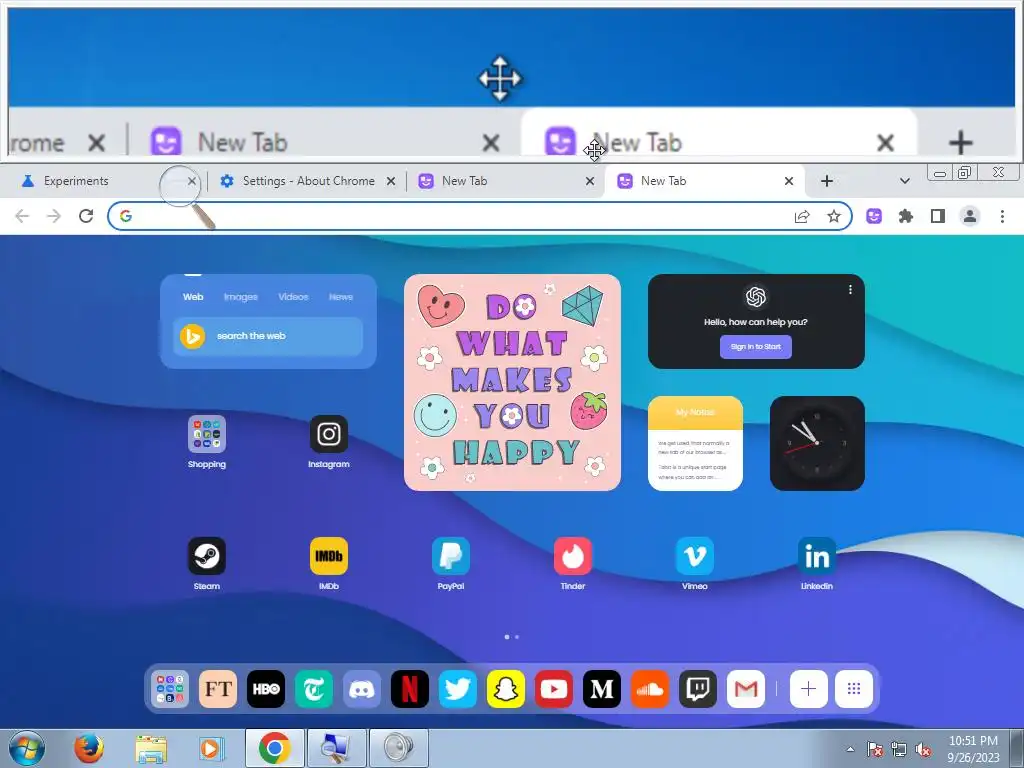Click the Do What Makes You Happy image
This screenshot has width=1024, height=768.
512,382
